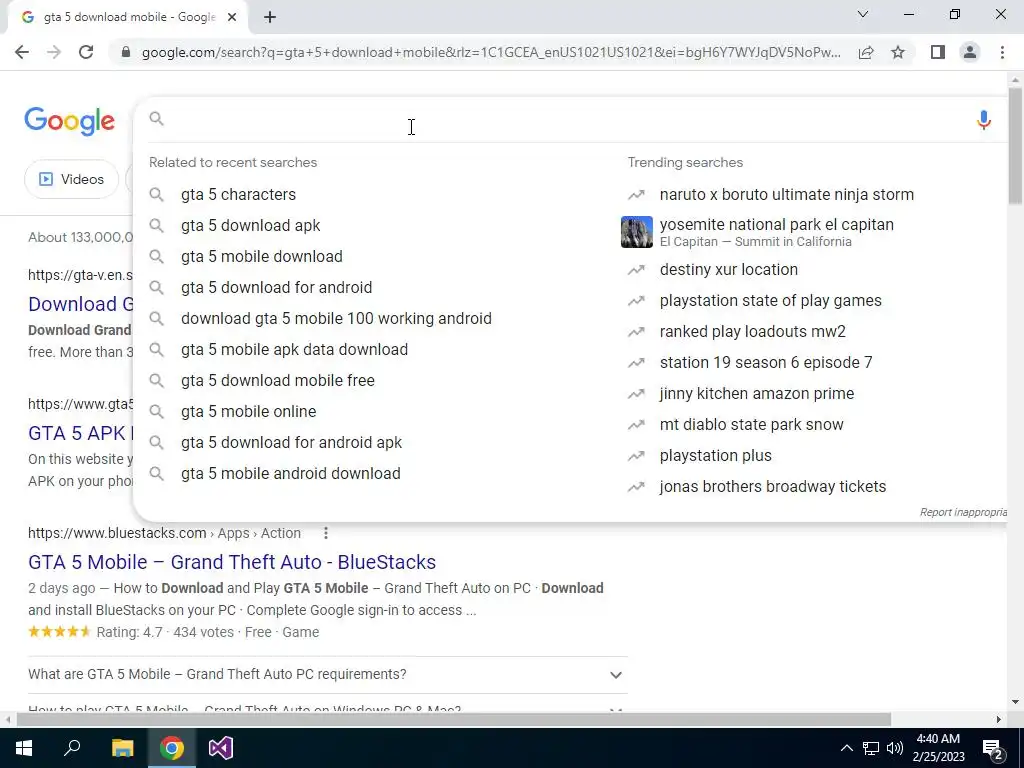1024x768 pixels.
Task: Choose suggestion 'gta 5 download apk'
Action: click(251, 225)
